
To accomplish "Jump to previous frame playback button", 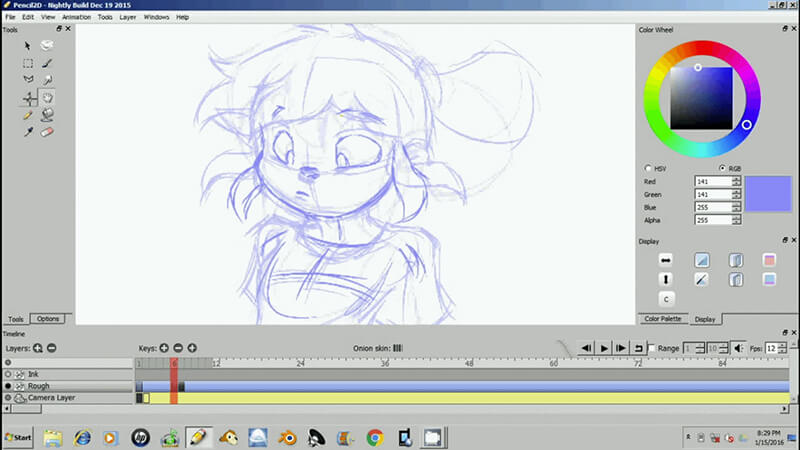I will 587,348.
